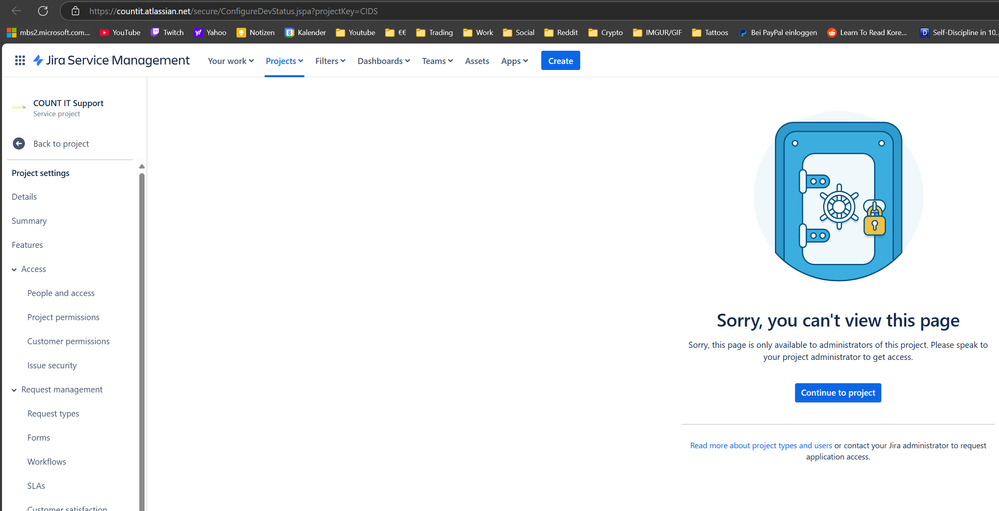The image size is (999, 511).
Task: Open People and access settings
Action: coord(61,293)
